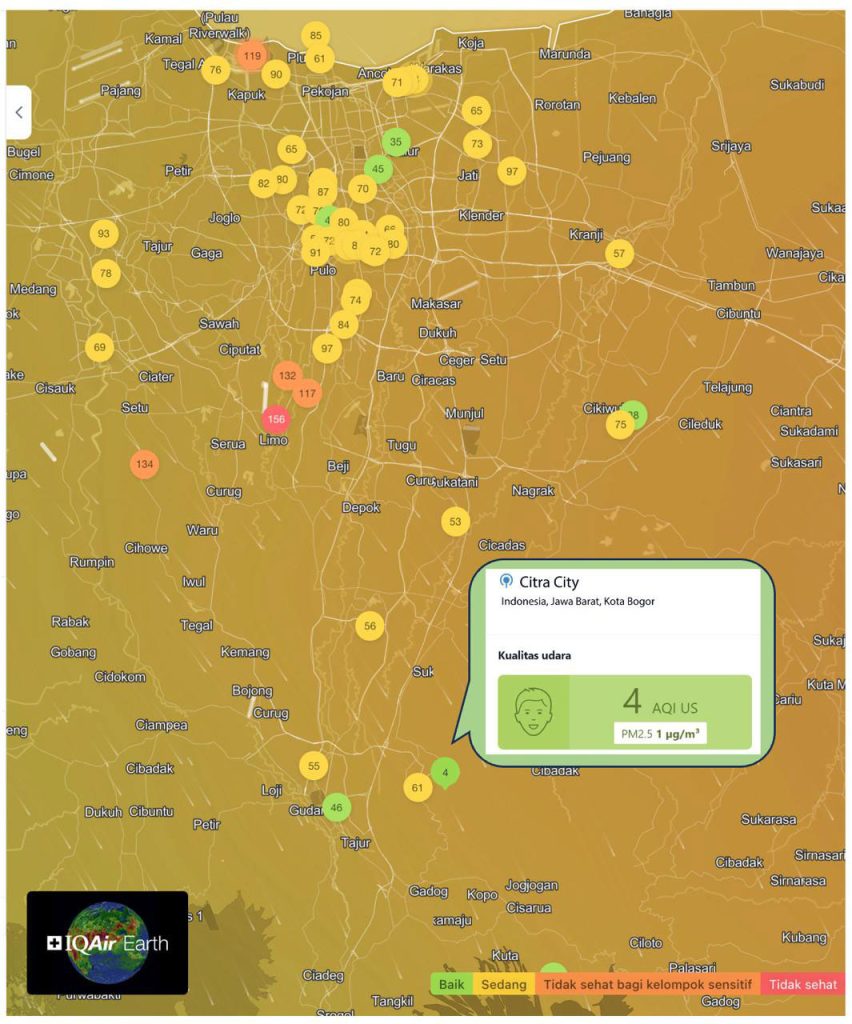Select the yellow 93 AQI marker

(104, 234)
